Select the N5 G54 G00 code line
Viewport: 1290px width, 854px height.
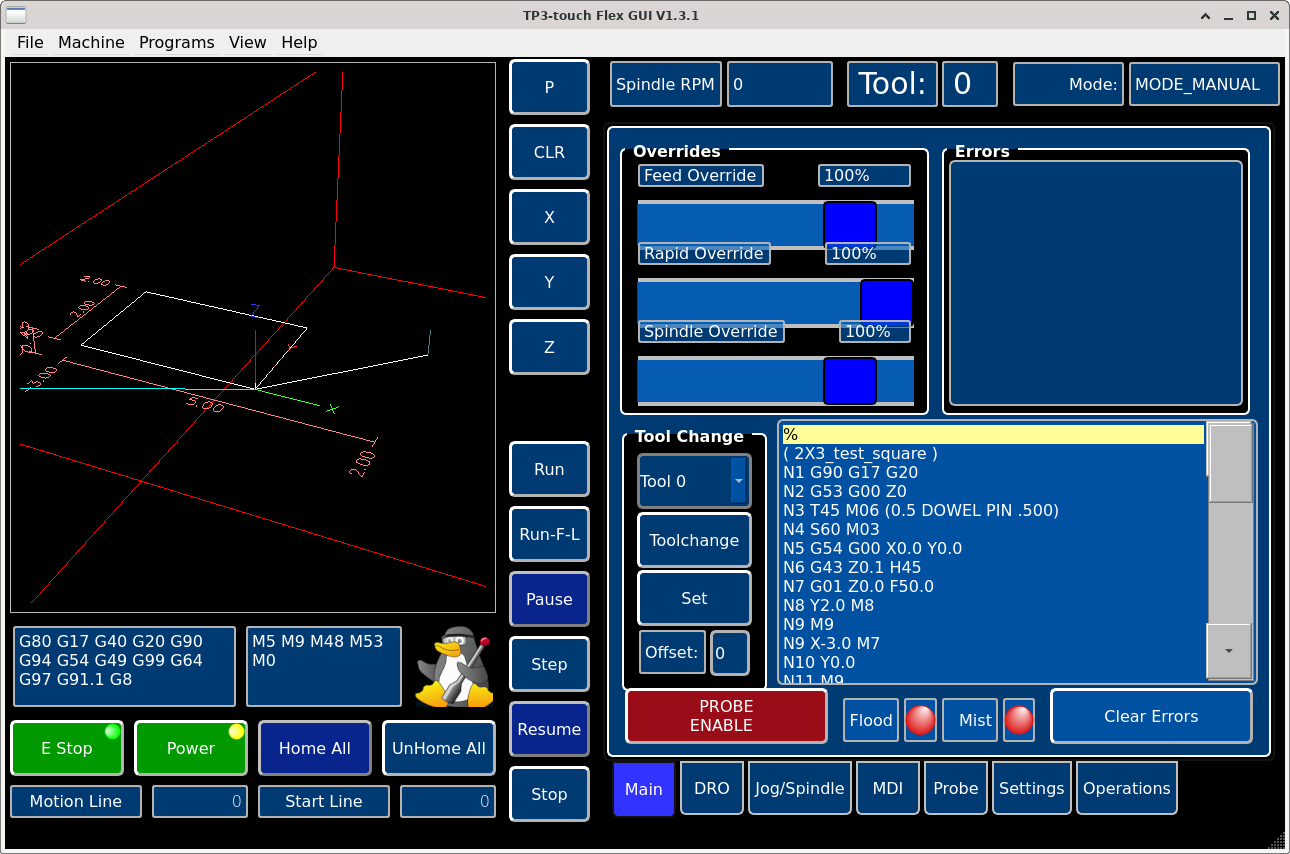[872, 548]
